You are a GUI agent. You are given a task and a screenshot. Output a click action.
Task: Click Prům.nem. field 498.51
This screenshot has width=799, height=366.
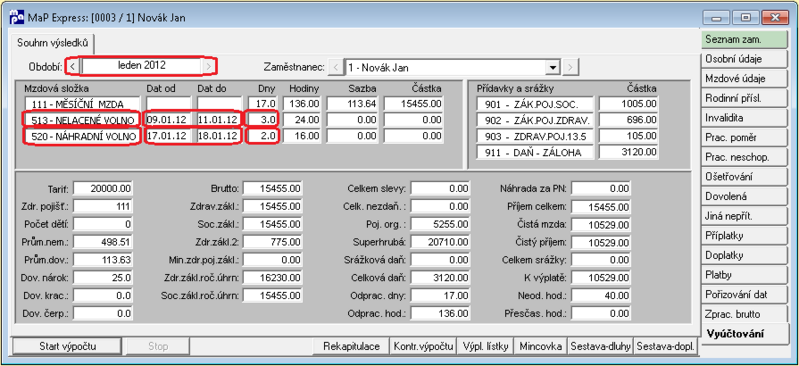click(x=103, y=242)
